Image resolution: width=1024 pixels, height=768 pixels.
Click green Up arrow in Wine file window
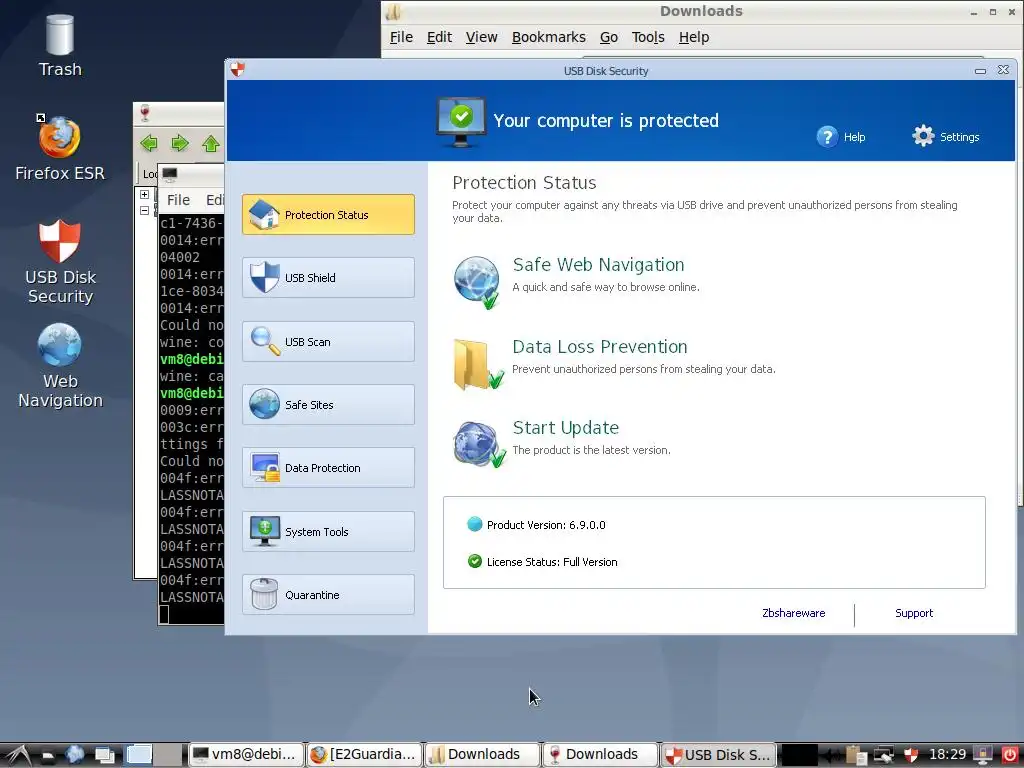tap(210, 143)
